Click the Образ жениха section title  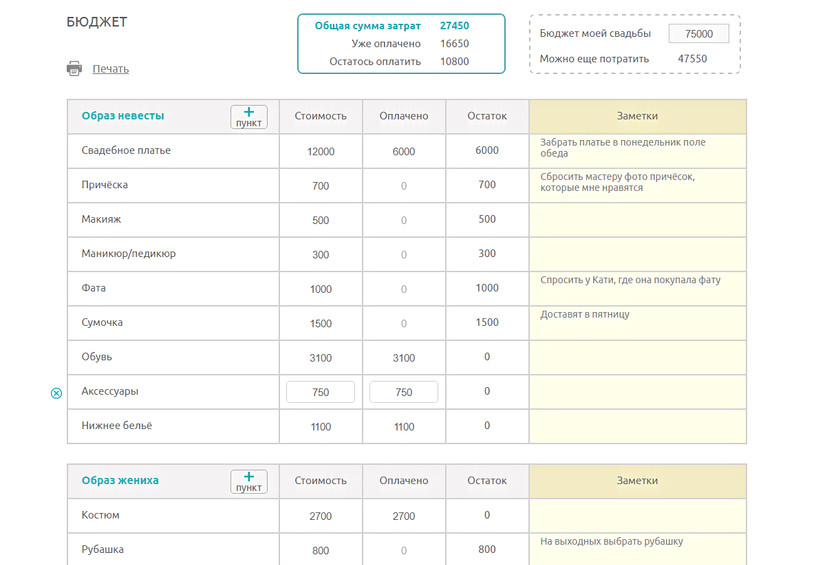pyautogui.click(x=120, y=480)
